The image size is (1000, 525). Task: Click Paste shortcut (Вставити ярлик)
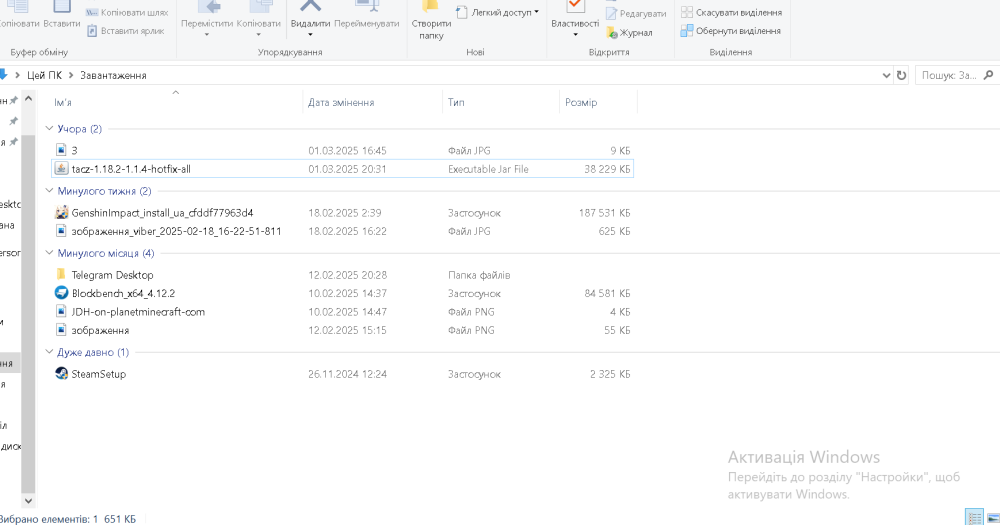(x=126, y=31)
